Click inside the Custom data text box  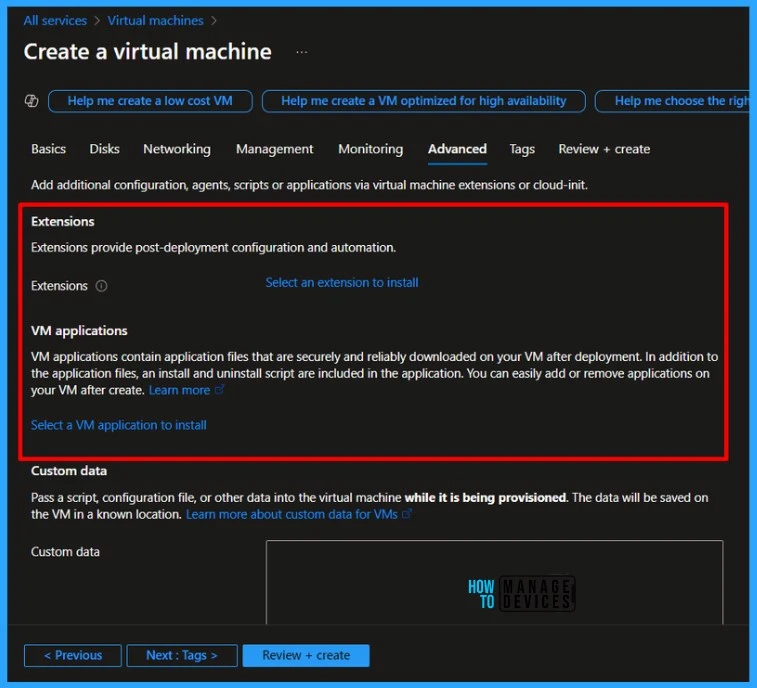point(494,582)
